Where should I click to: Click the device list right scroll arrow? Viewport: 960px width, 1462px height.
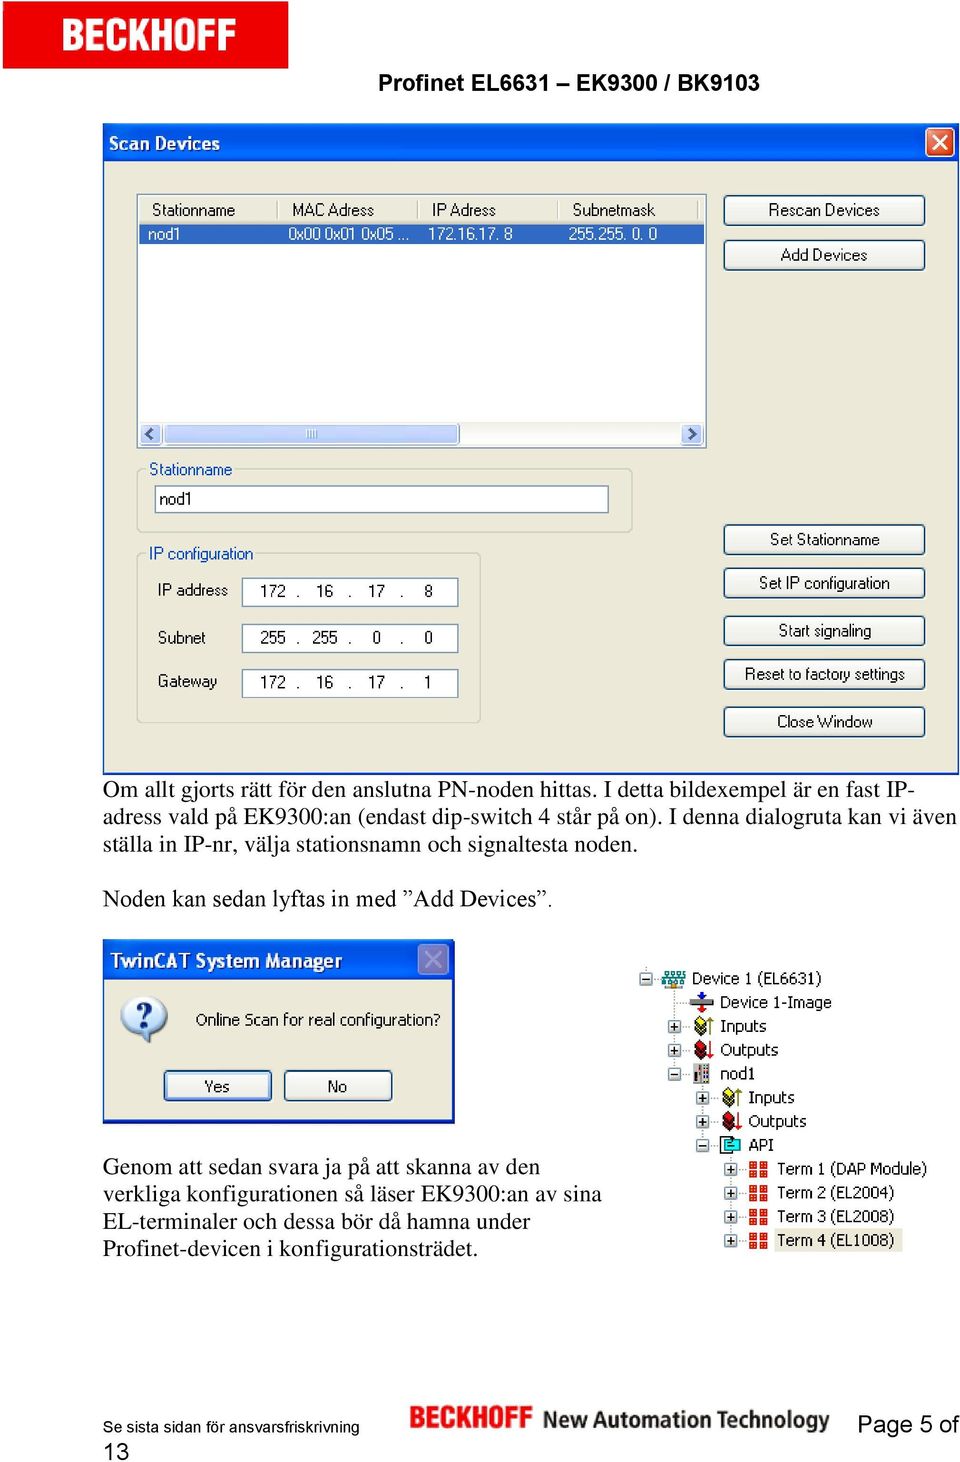(x=691, y=434)
